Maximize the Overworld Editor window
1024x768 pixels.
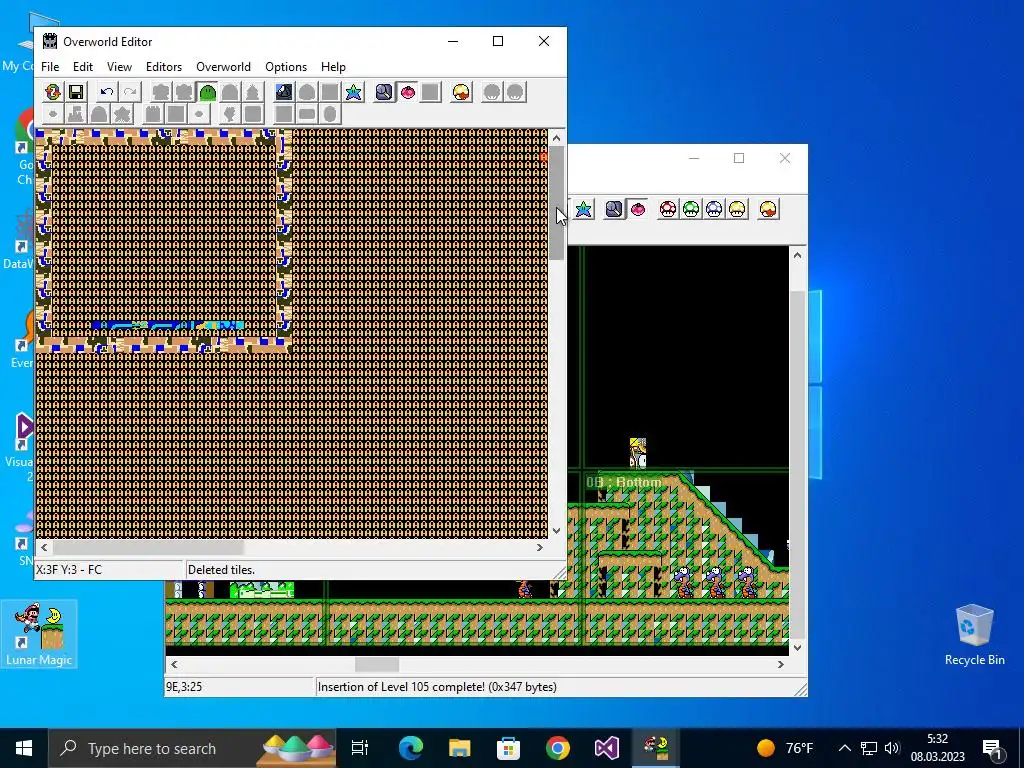[498, 41]
